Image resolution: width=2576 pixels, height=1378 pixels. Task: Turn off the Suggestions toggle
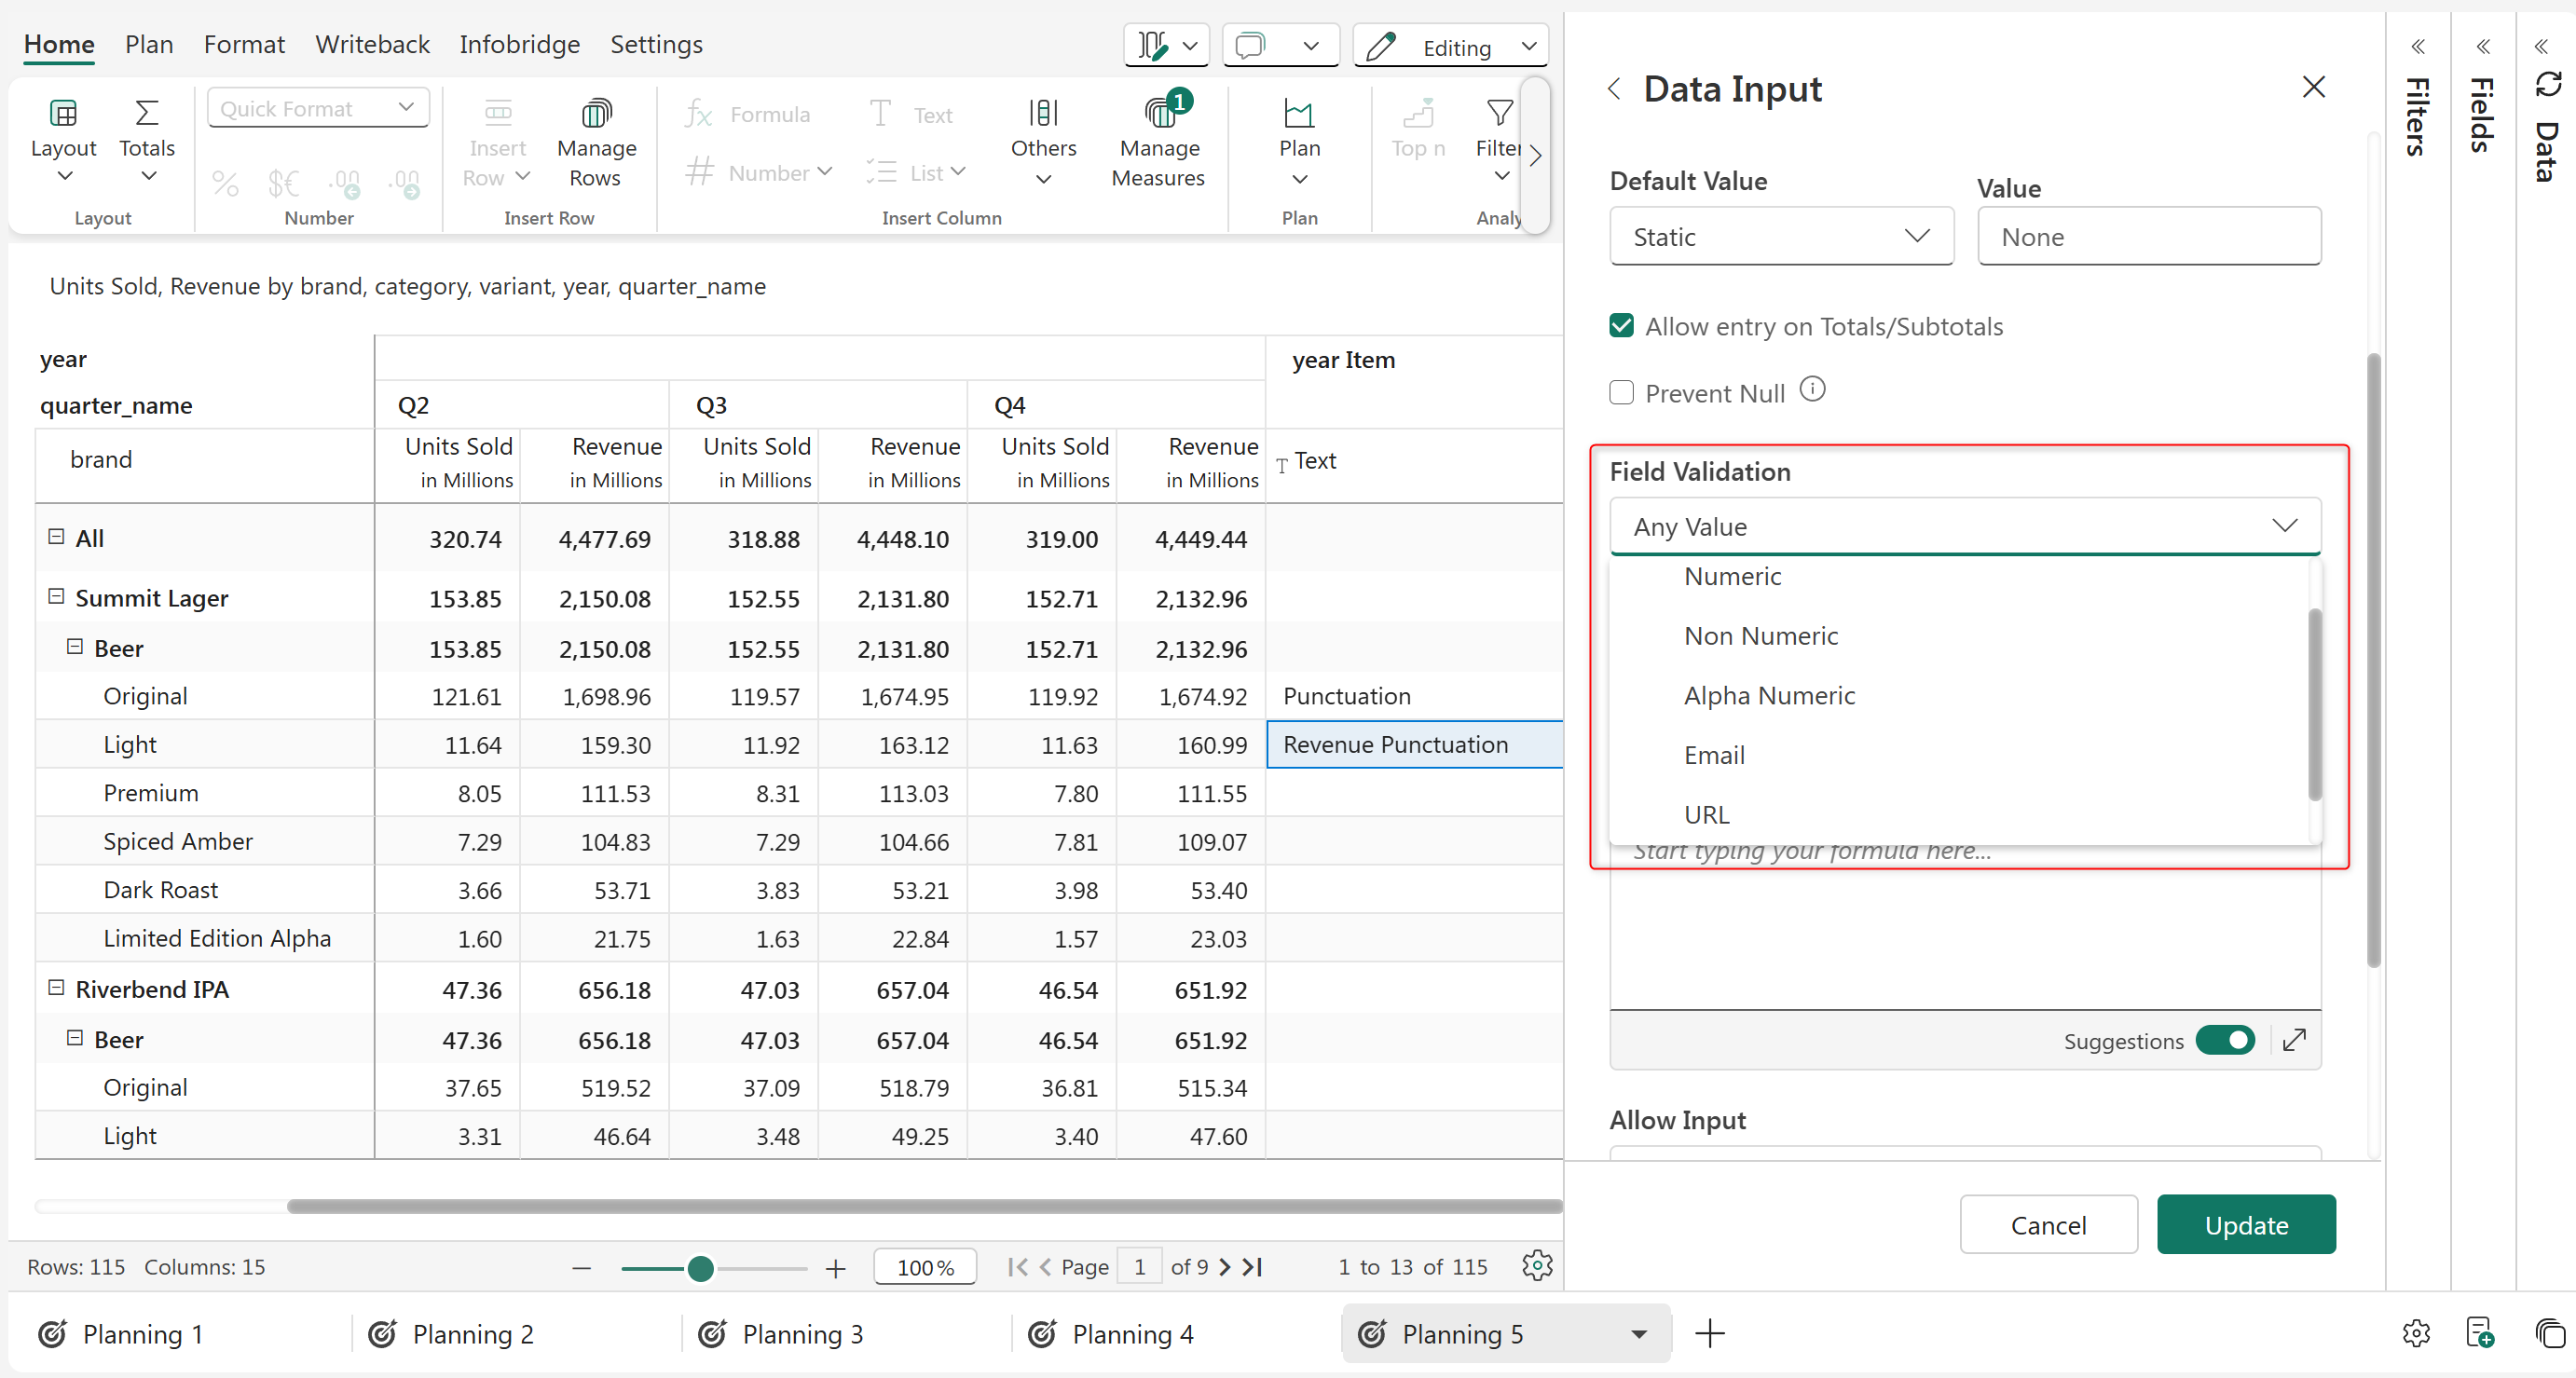[2225, 1040]
